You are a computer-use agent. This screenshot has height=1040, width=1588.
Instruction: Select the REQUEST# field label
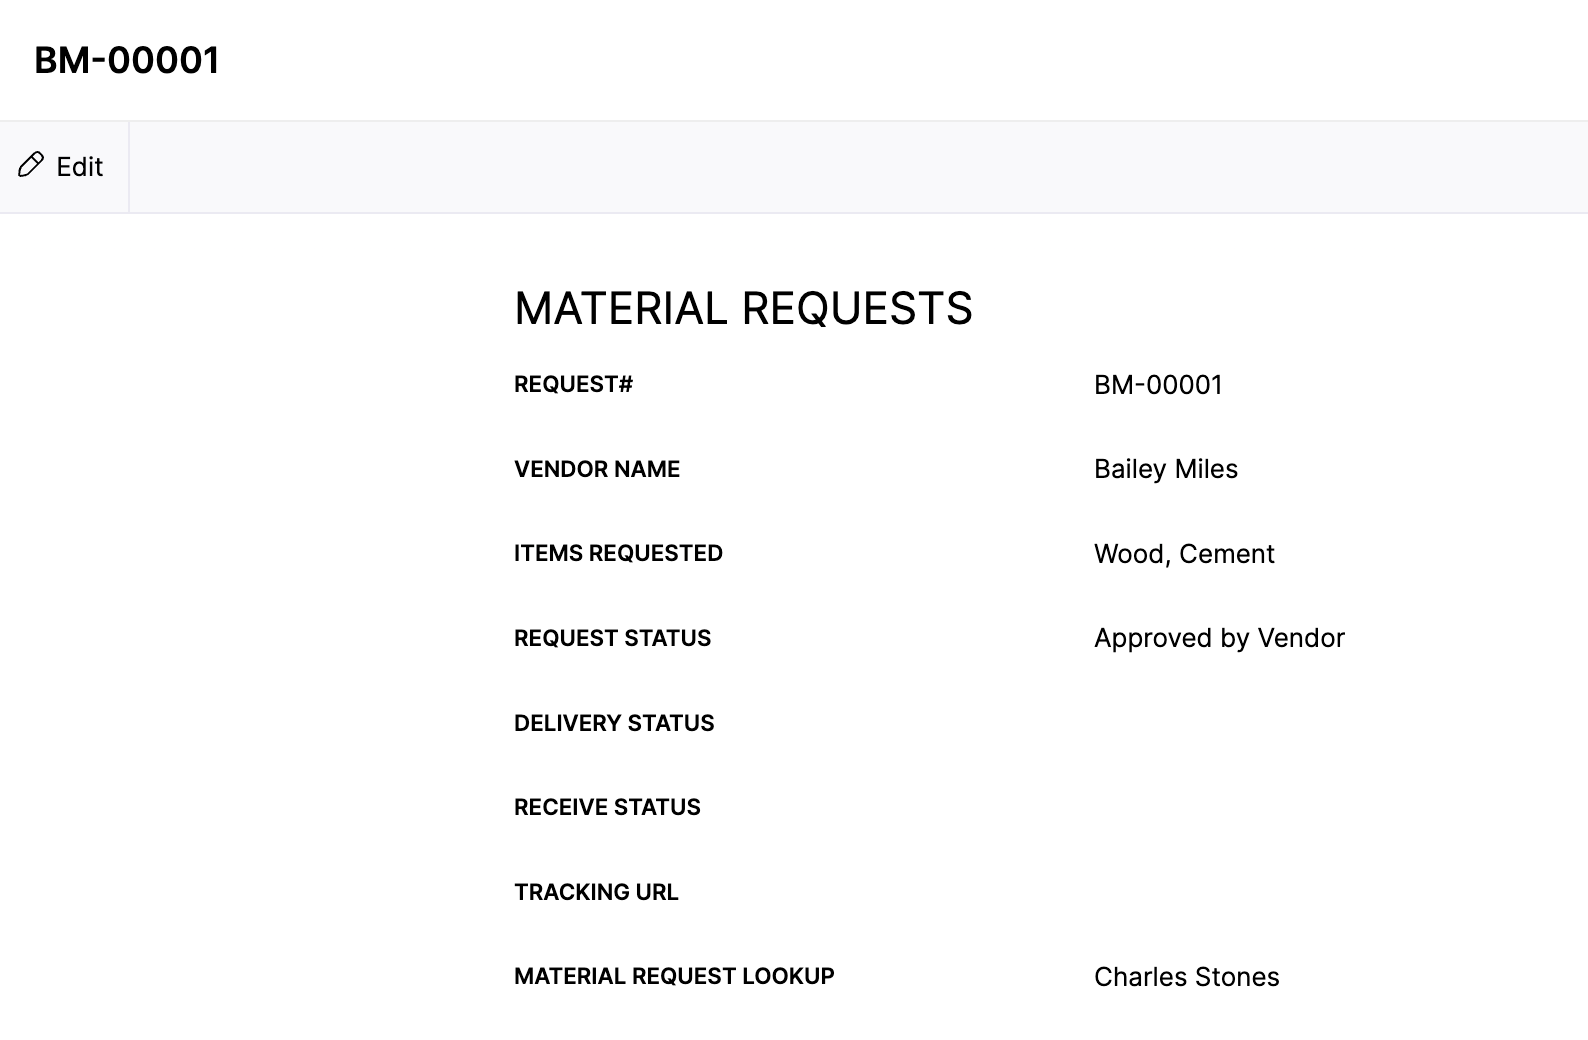572,384
